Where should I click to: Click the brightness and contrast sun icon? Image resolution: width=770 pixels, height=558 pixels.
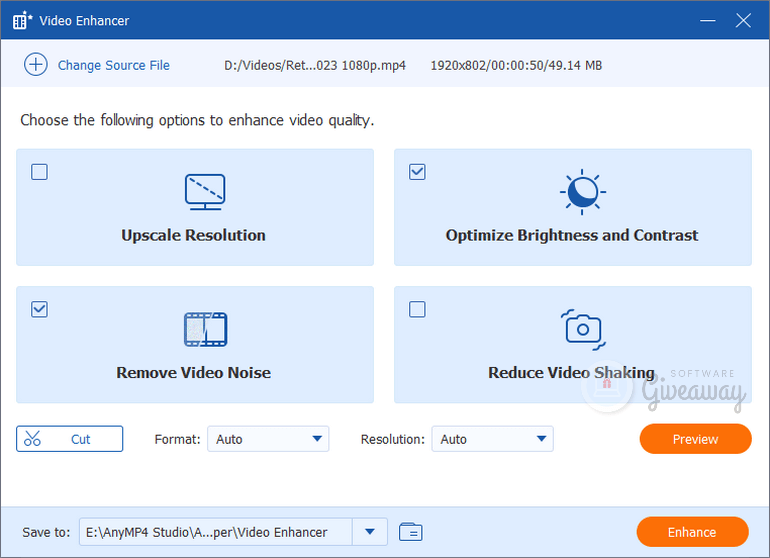582,192
